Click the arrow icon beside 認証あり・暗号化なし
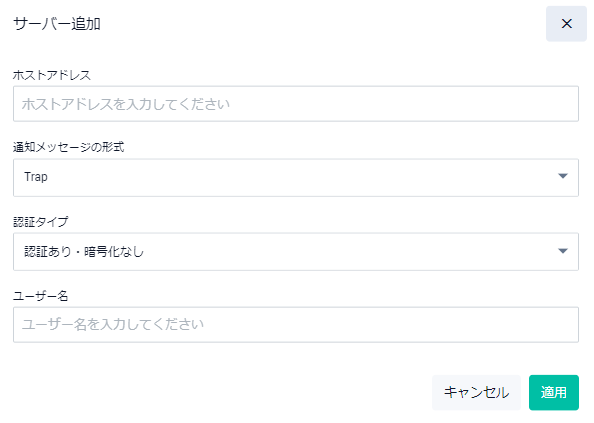This screenshot has height=423, width=594. (x=563, y=251)
